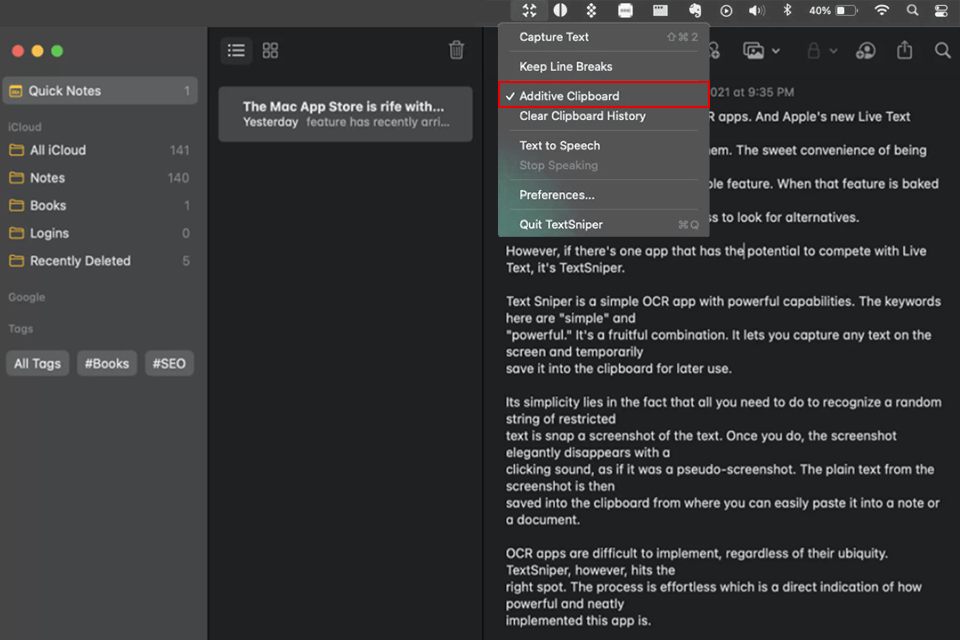Search notes with the magnifier icon

[943, 50]
